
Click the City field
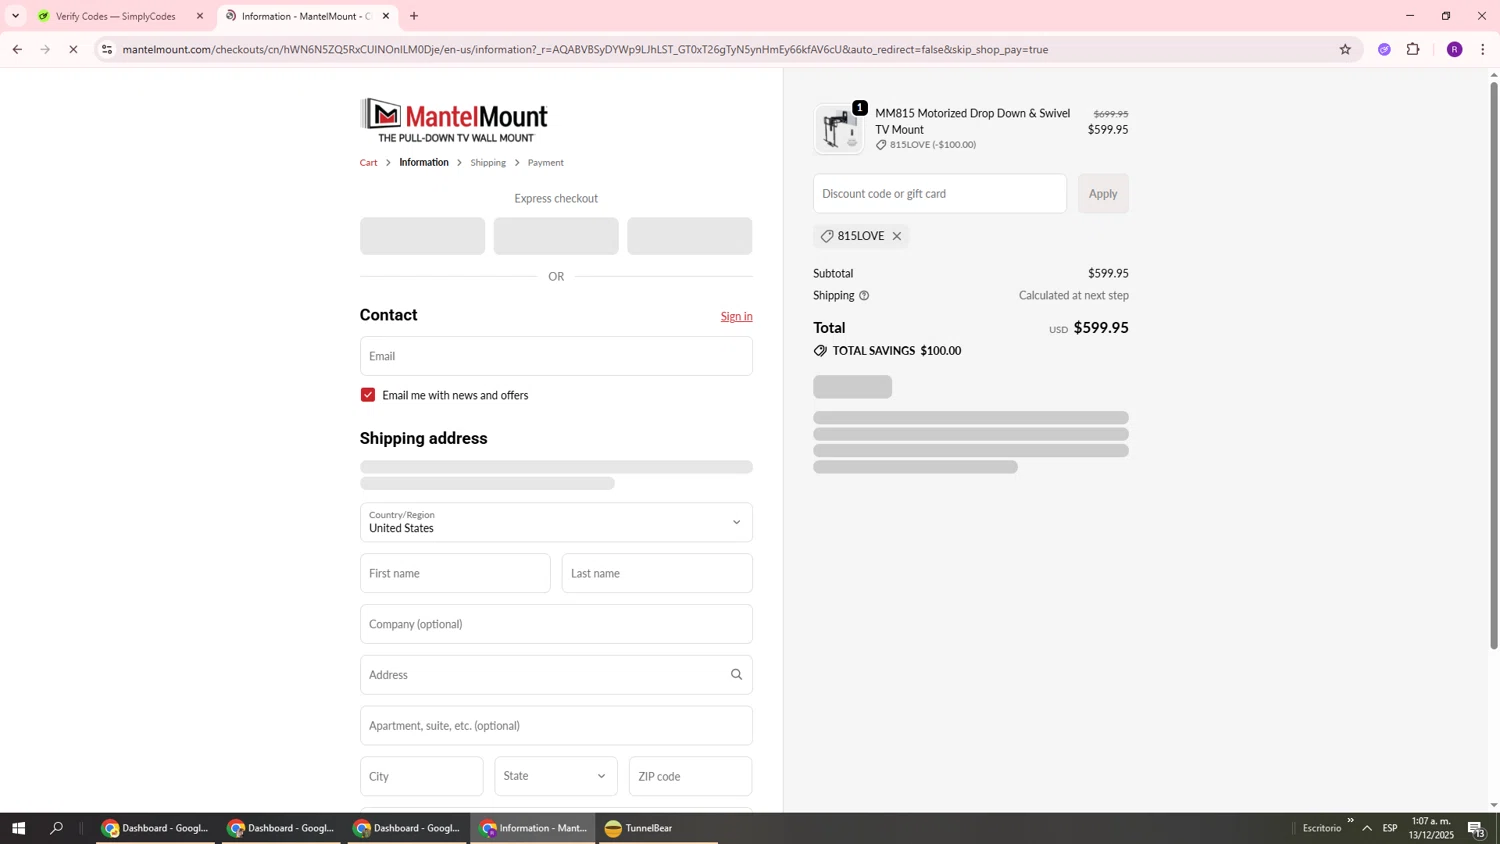click(422, 776)
